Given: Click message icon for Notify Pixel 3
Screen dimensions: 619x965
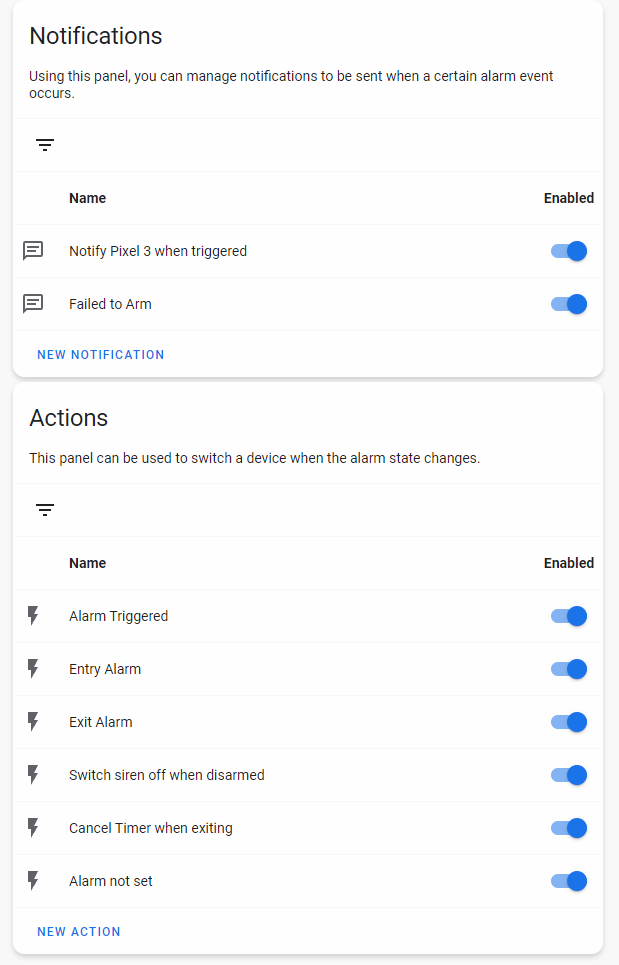Looking at the screenshot, I should [x=33, y=251].
